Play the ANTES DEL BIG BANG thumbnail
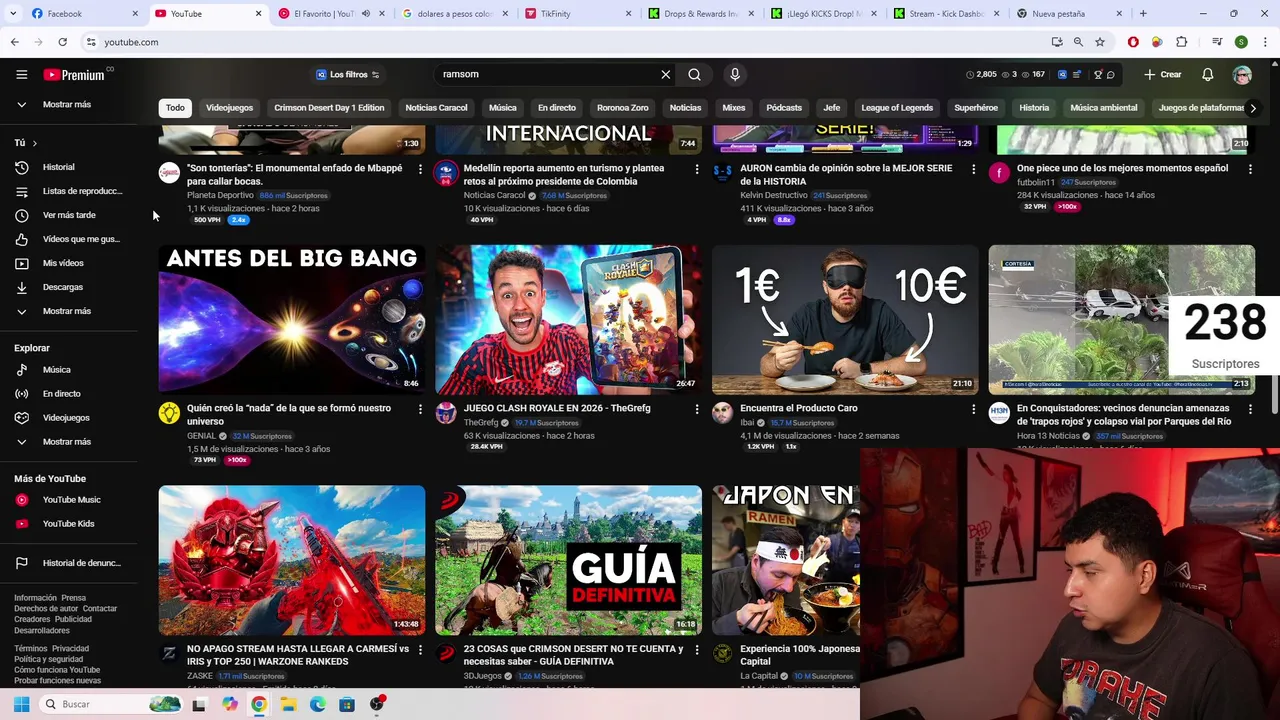The height and width of the screenshot is (720, 1280). (292, 320)
